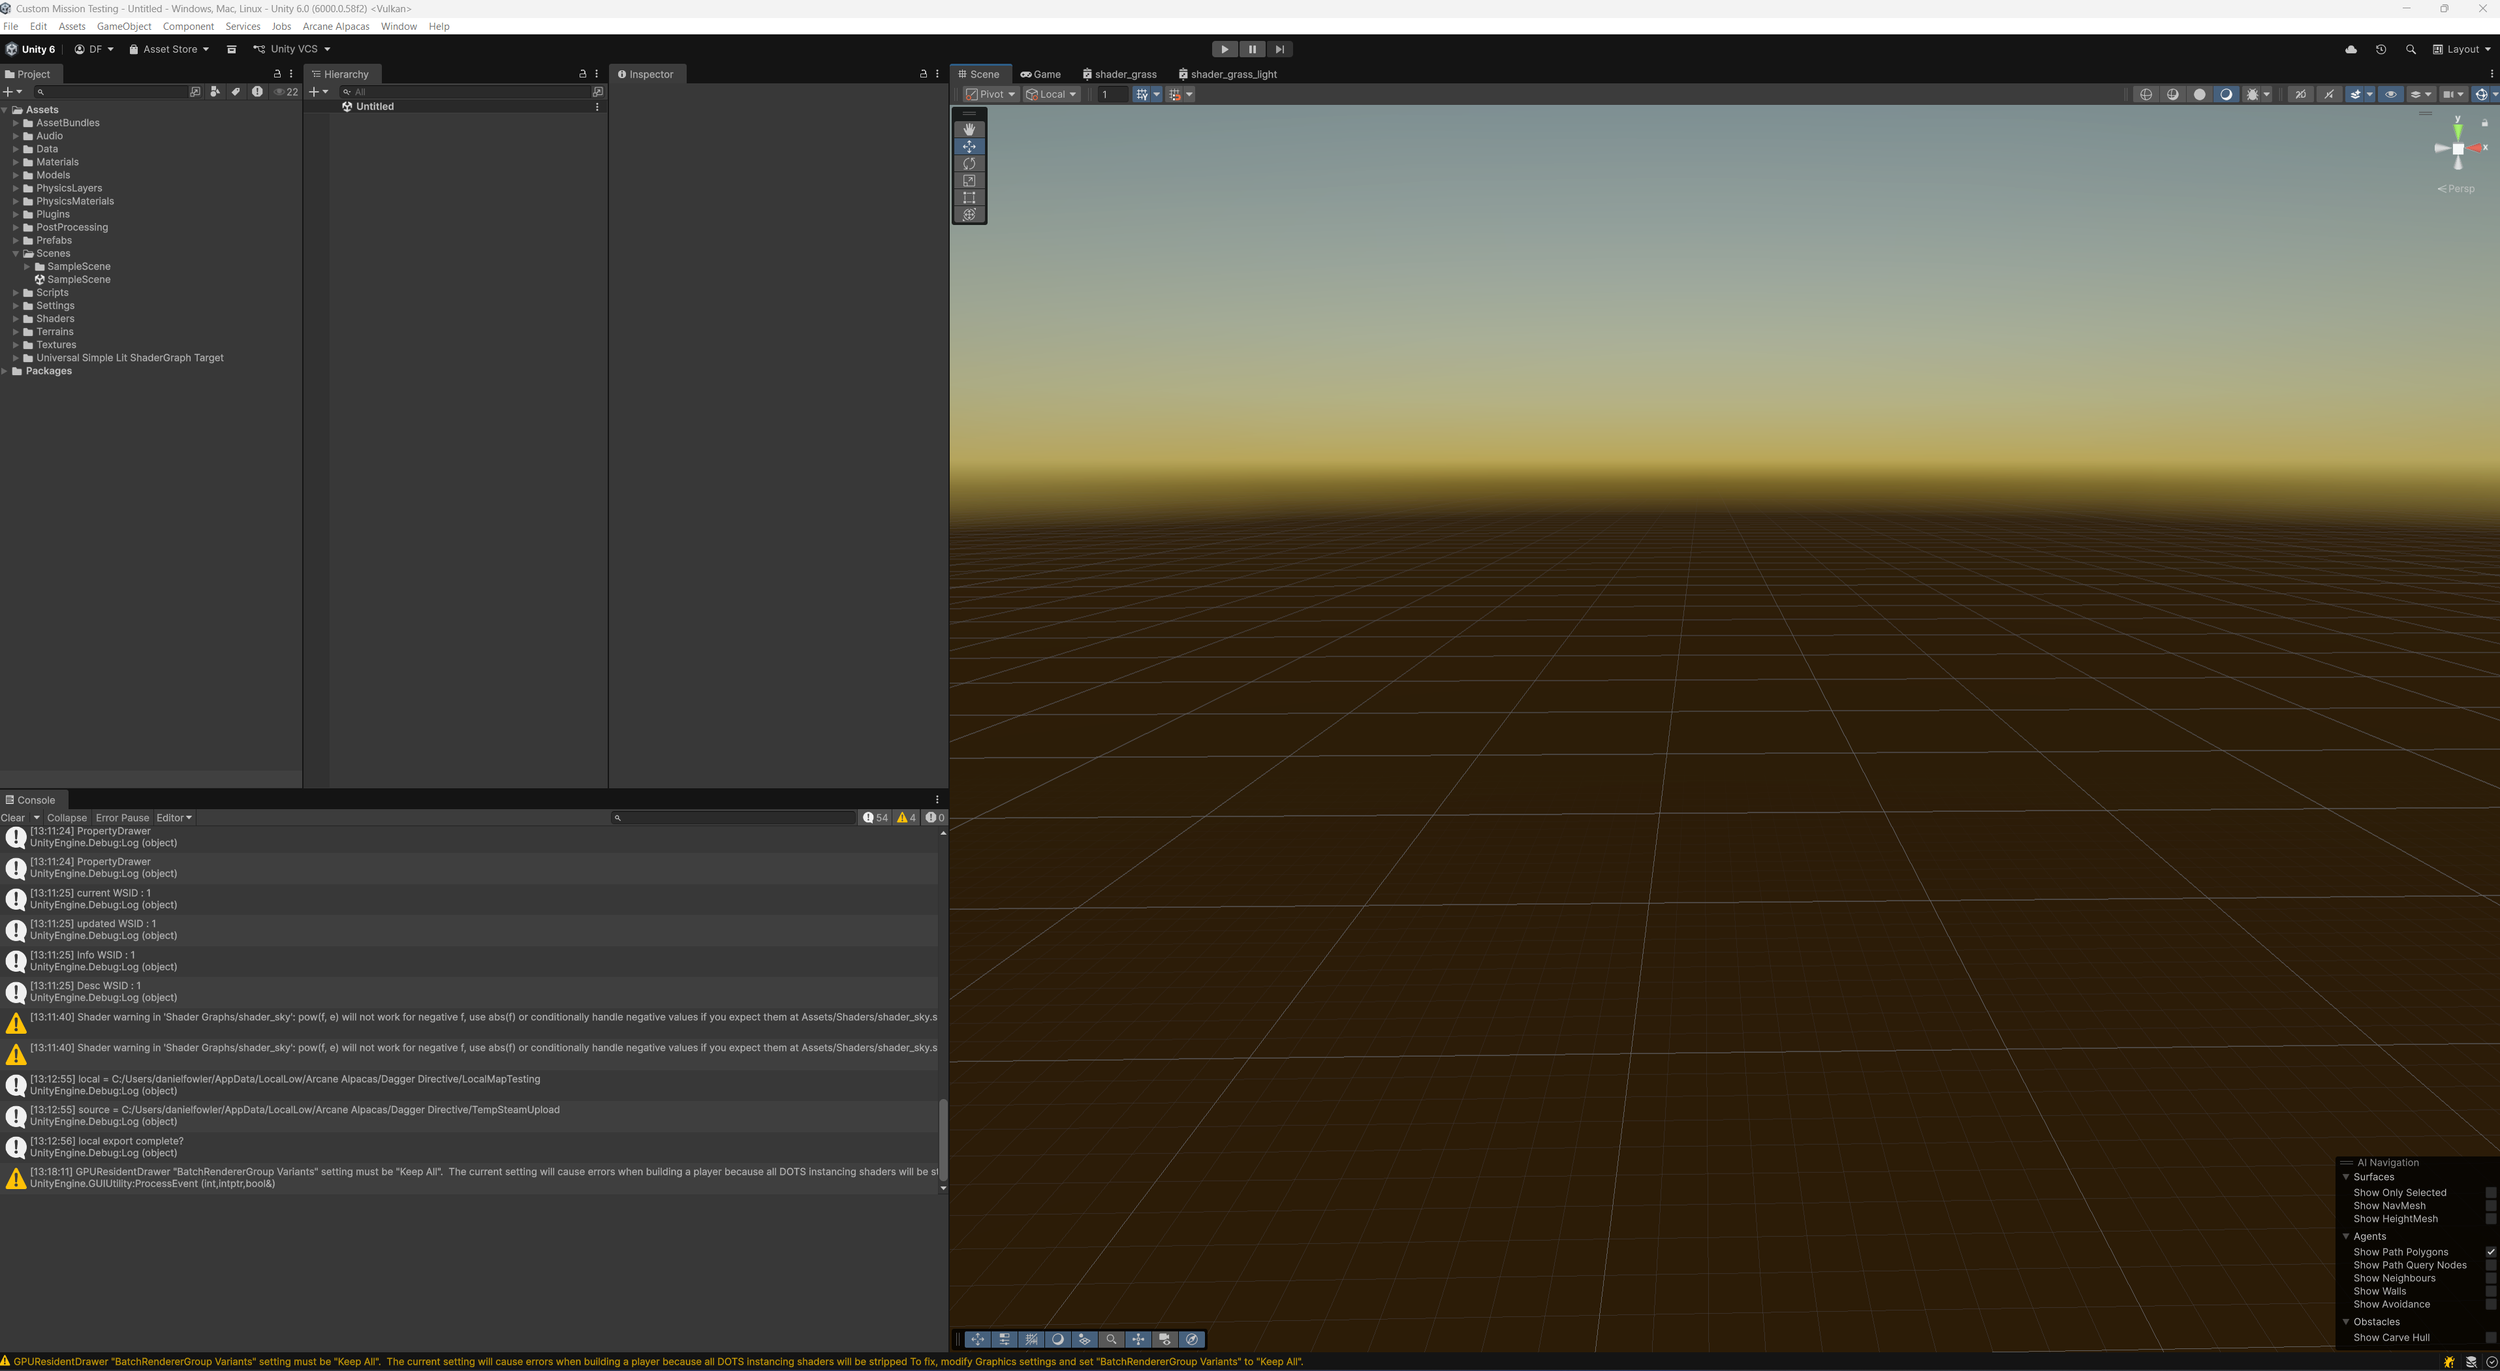2500x1371 pixels.
Task: Expand the Prefabs folder
Action: point(16,240)
